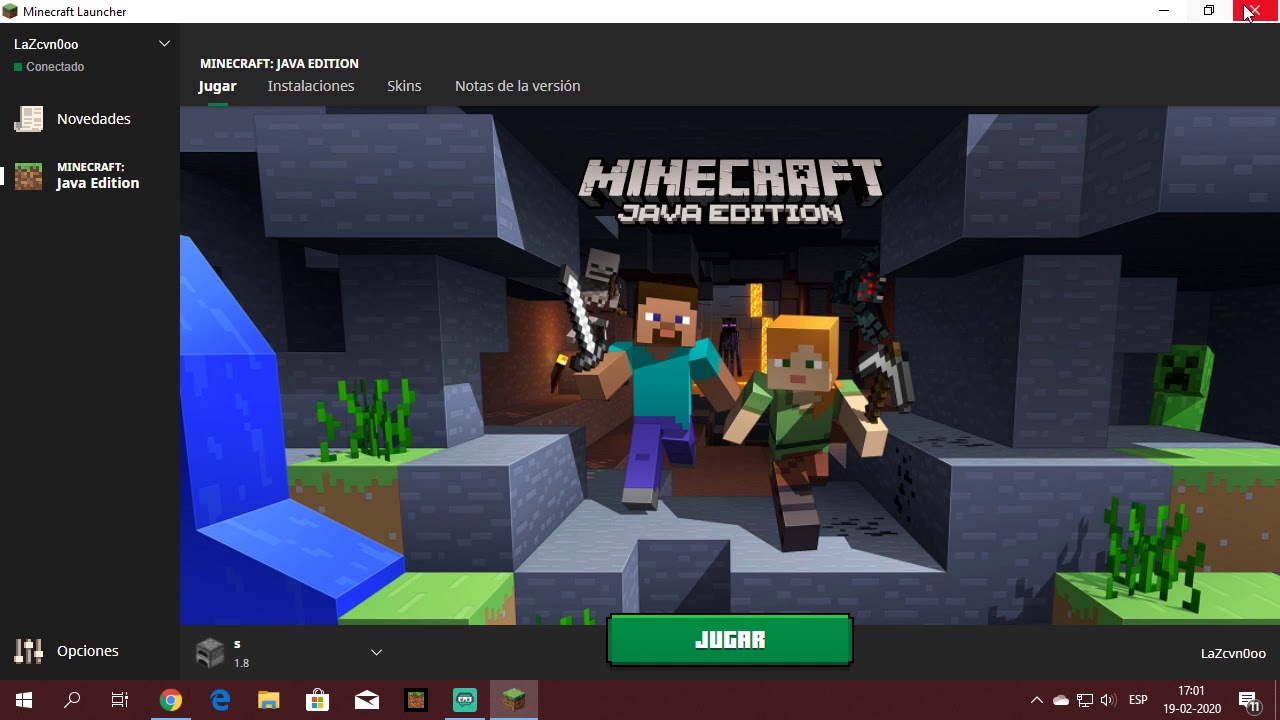Click the OneDrive cloud tray icon
1280x720 pixels.
point(1061,700)
